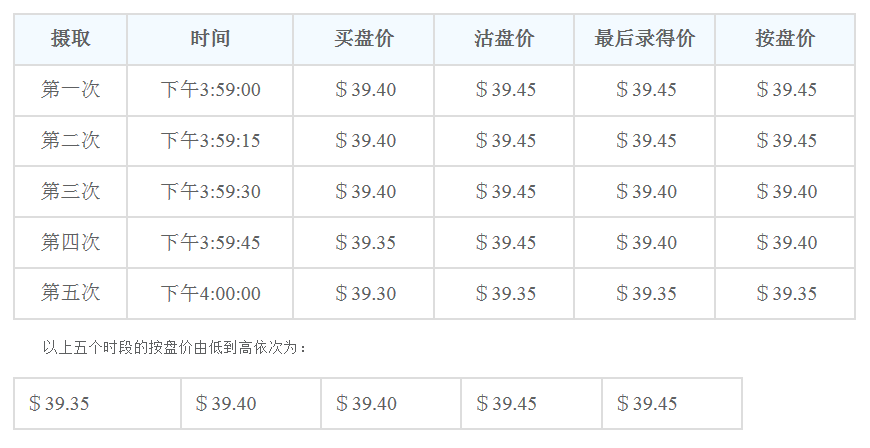Click the 第四次 row label
Image resolution: width=870 pixels, height=448 pixels.
(x=70, y=243)
